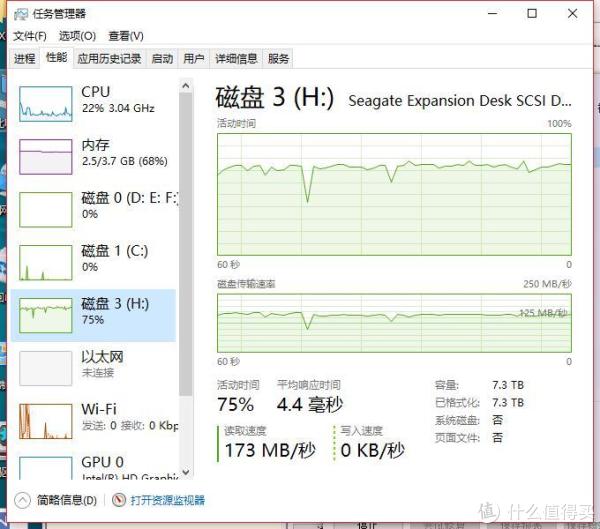Open the 查看(V) menu
Image resolution: width=600 pixels, height=529 pixels.
click(x=126, y=36)
